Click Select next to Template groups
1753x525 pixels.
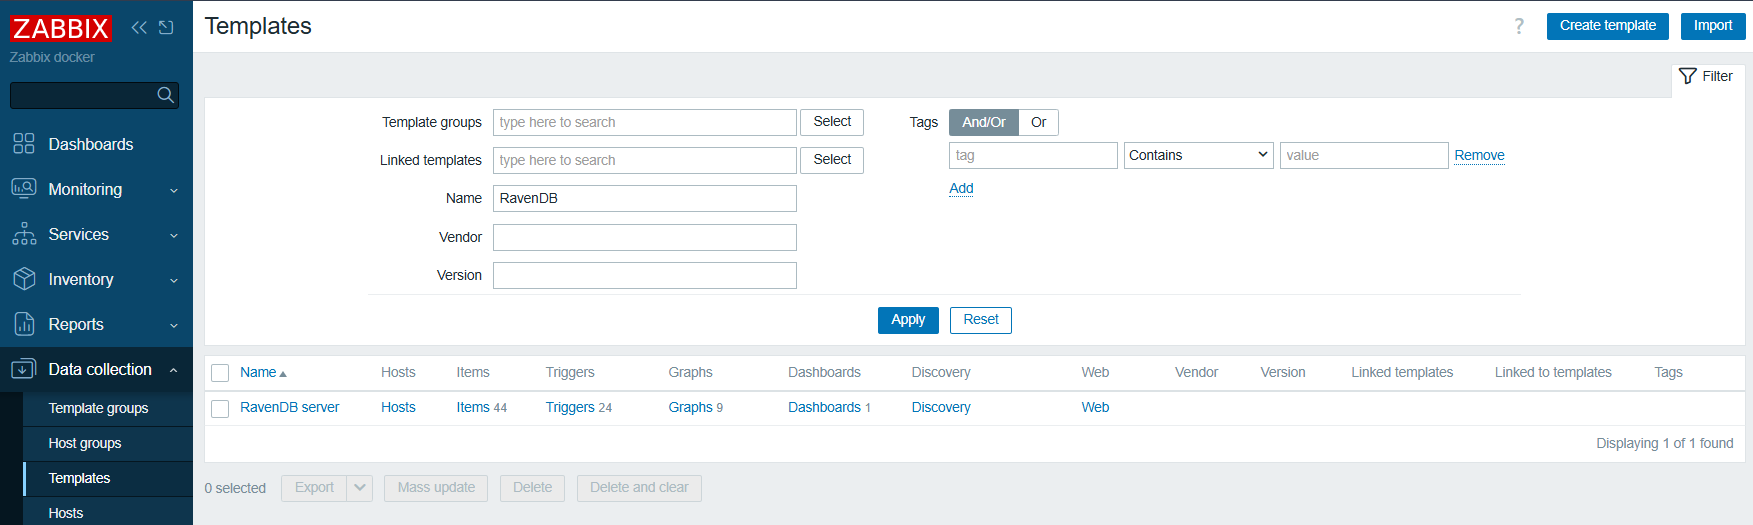pos(832,122)
